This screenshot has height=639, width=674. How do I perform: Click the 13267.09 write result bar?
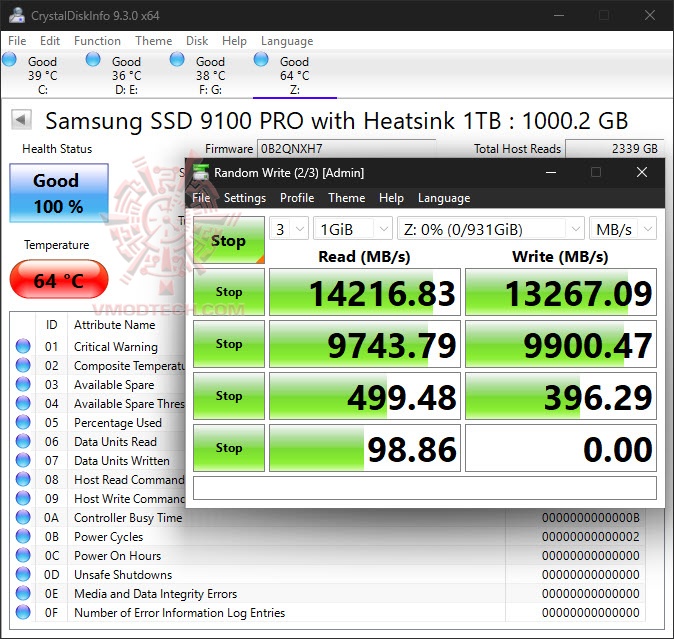tap(561, 292)
